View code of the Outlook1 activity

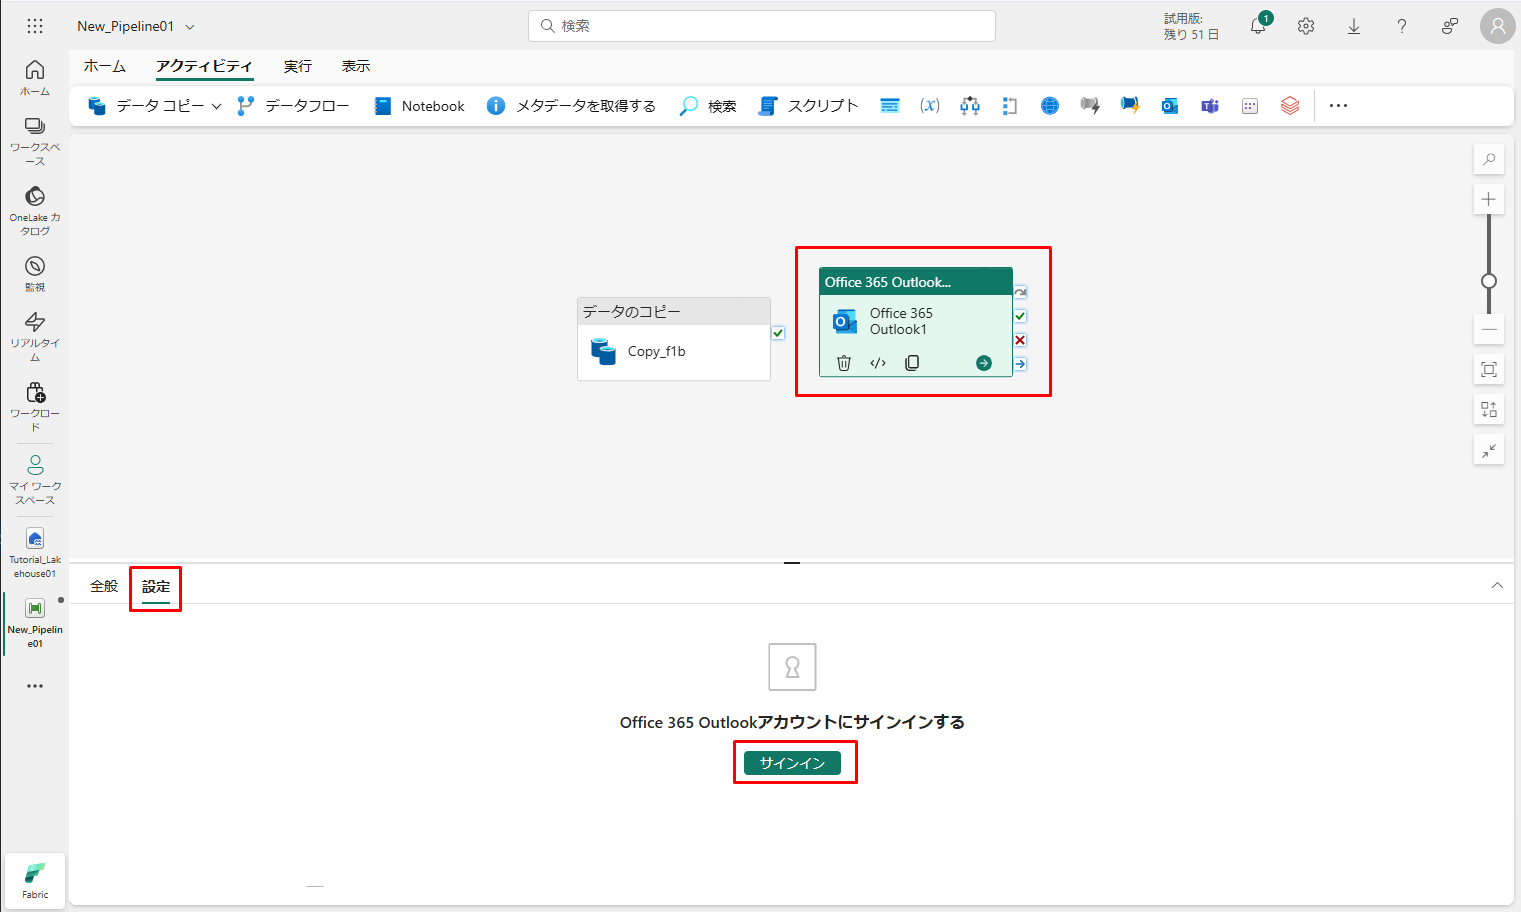(878, 363)
